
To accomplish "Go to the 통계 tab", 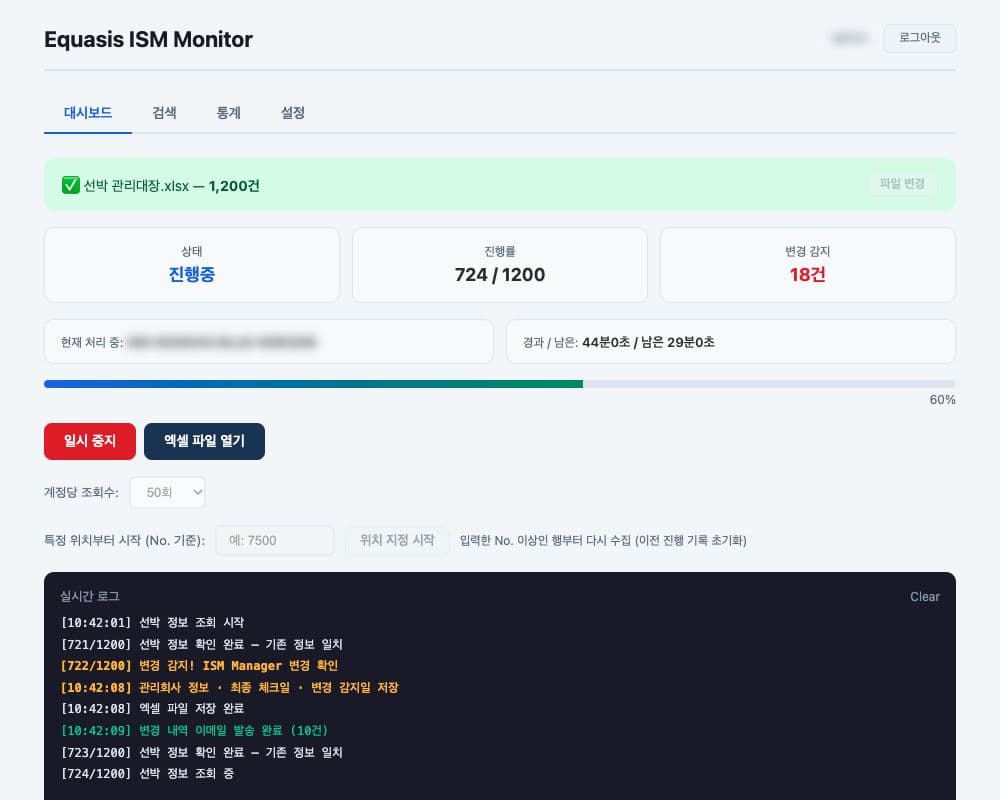I will (x=228, y=113).
